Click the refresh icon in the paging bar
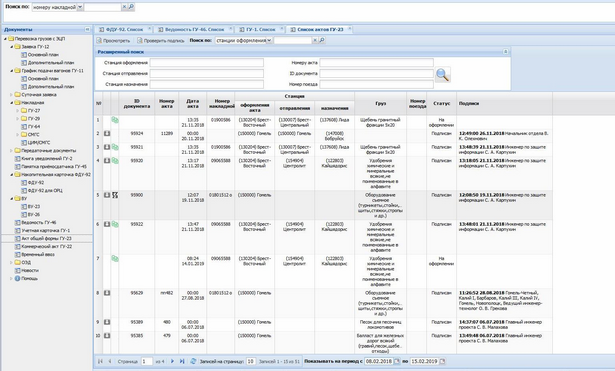 193,361
